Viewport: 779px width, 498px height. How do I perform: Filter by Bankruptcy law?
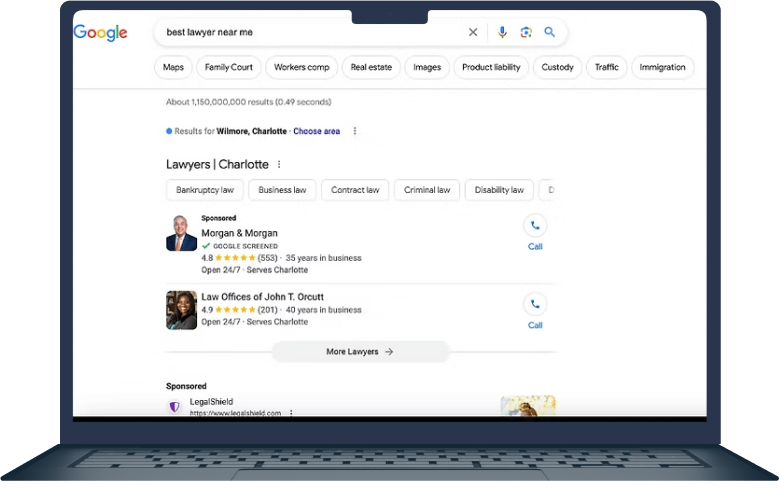pyautogui.click(x=205, y=190)
